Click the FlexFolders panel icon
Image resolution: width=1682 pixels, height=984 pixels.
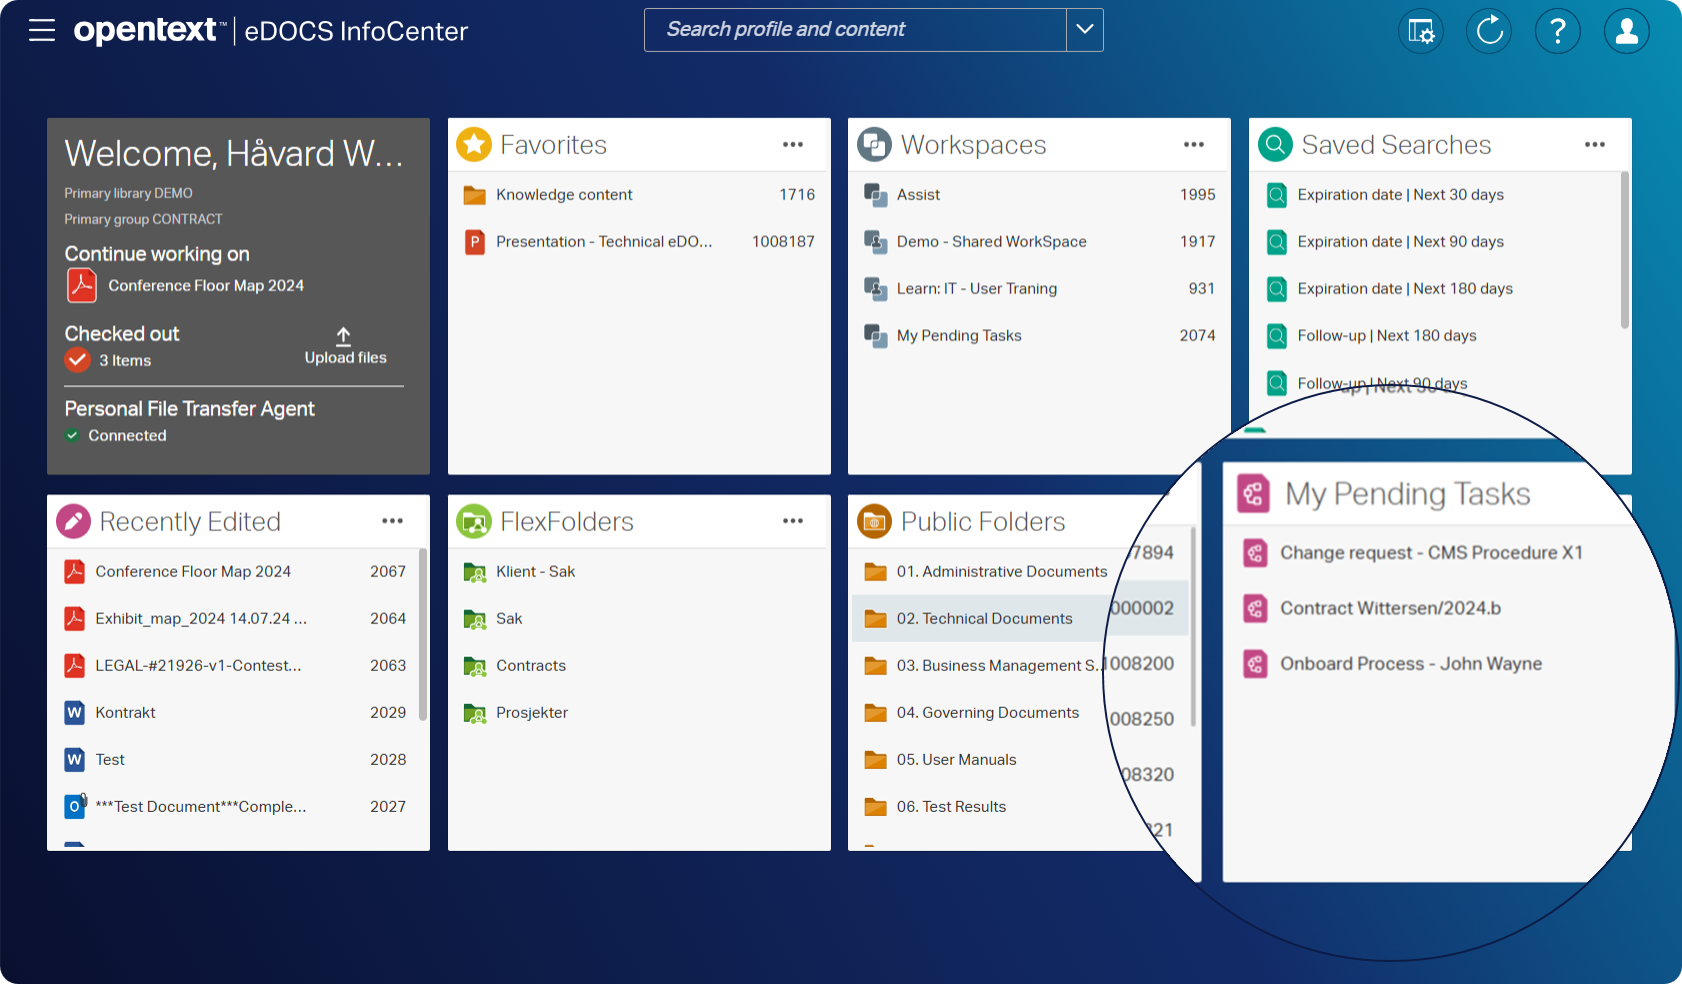click(474, 521)
